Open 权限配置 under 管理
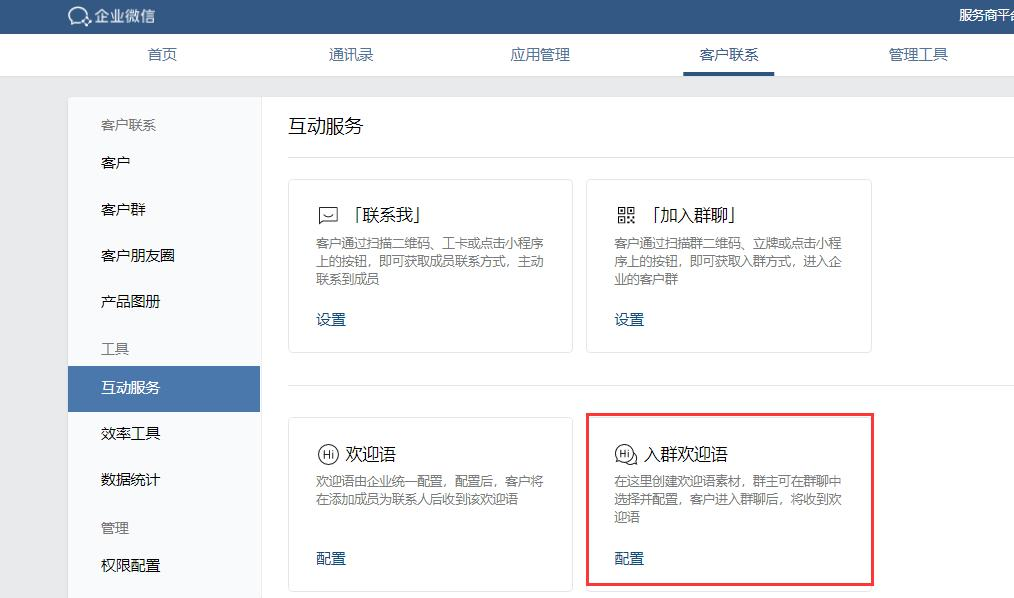 pos(129,565)
